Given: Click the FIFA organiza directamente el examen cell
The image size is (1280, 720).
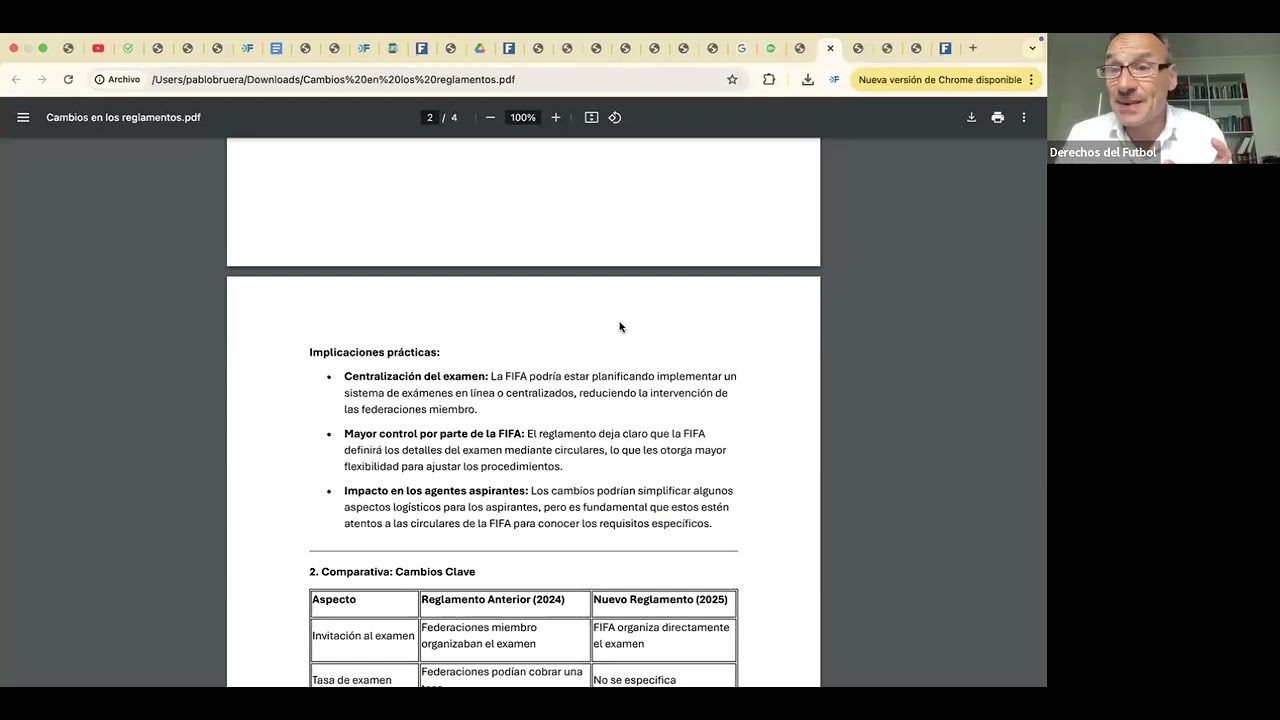Looking at the screenshot, I should [664, 640].
